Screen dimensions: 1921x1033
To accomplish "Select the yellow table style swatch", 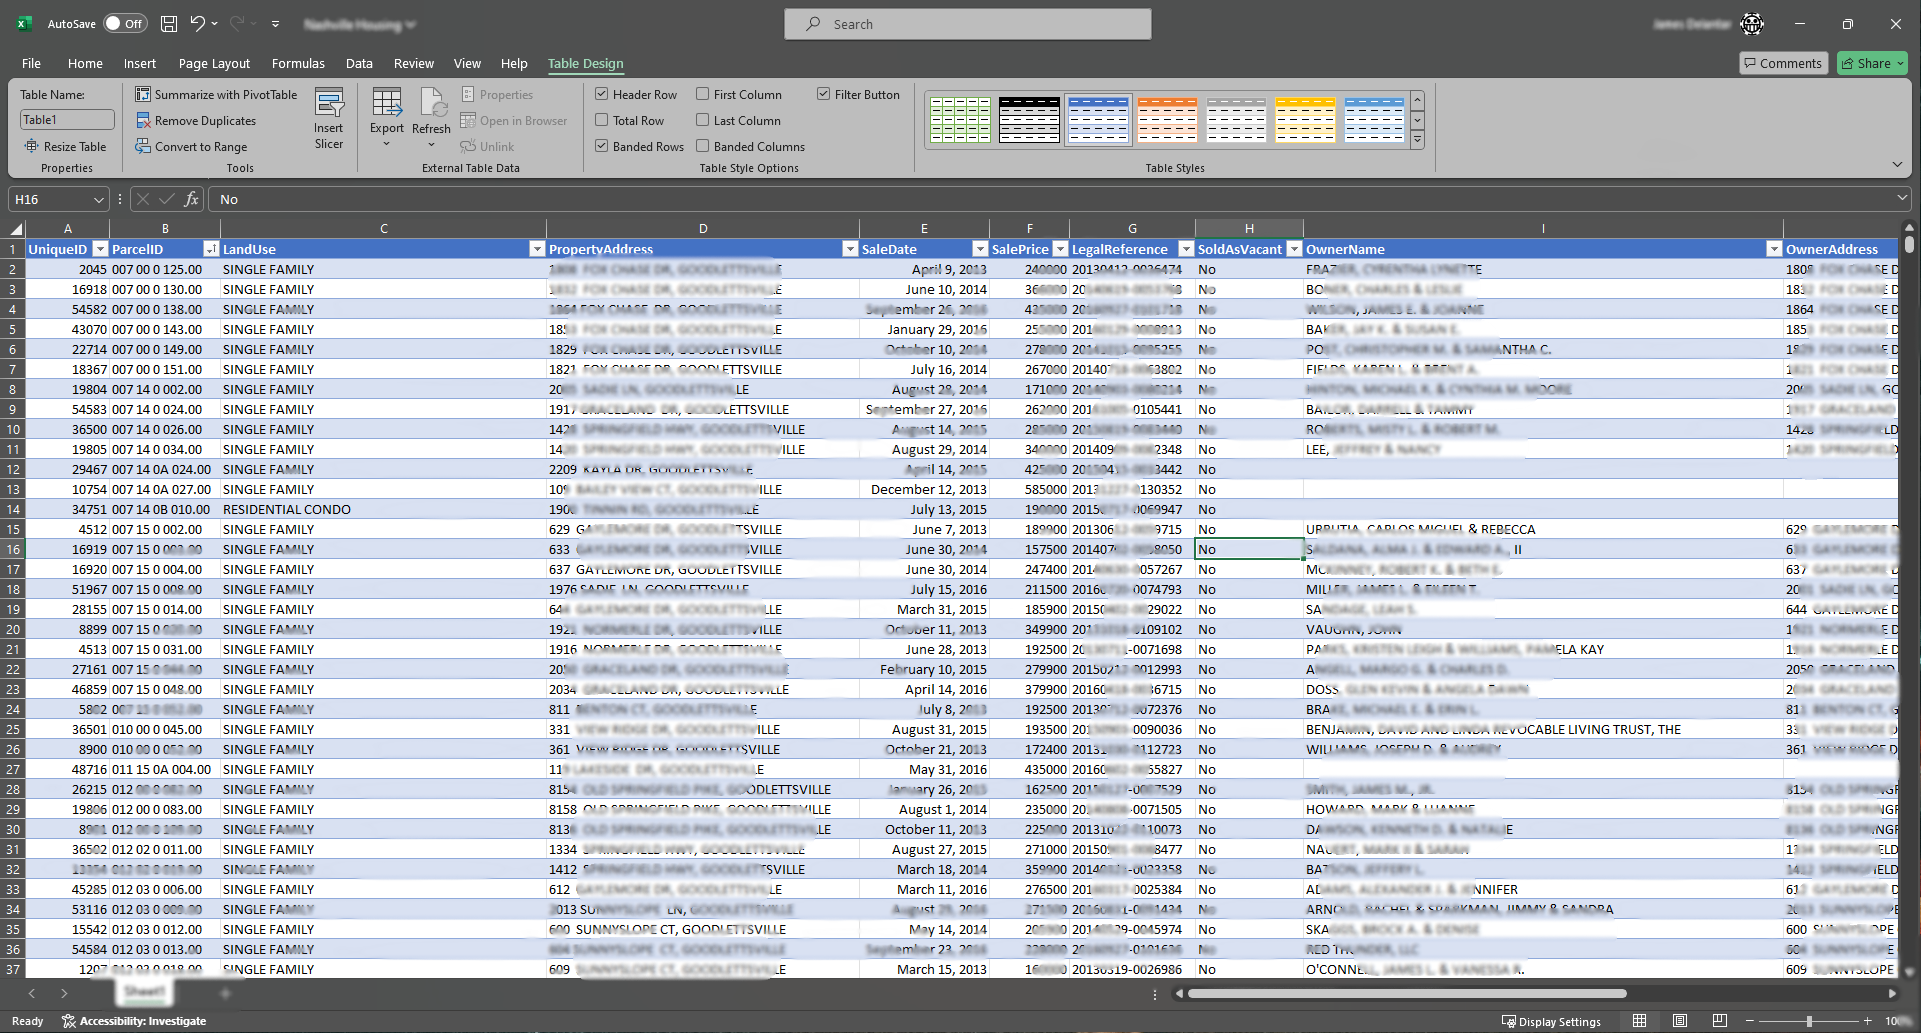I will point(1305,120).
